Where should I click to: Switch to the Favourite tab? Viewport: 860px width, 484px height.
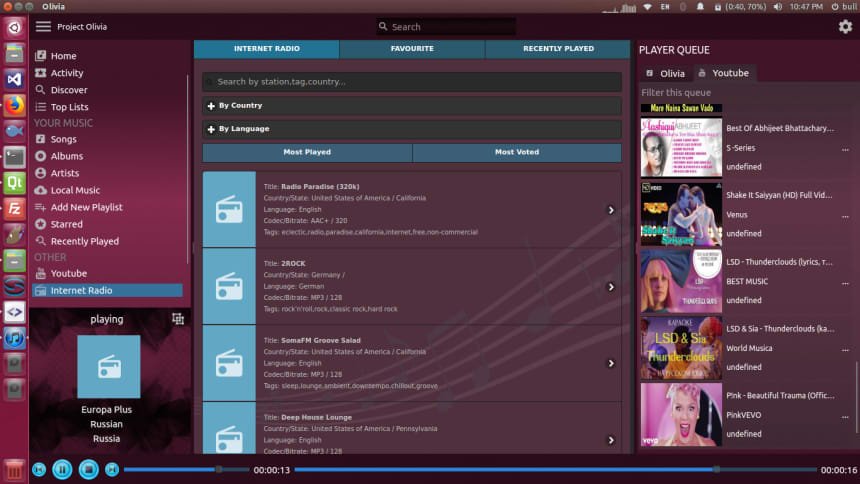point(412,49)
